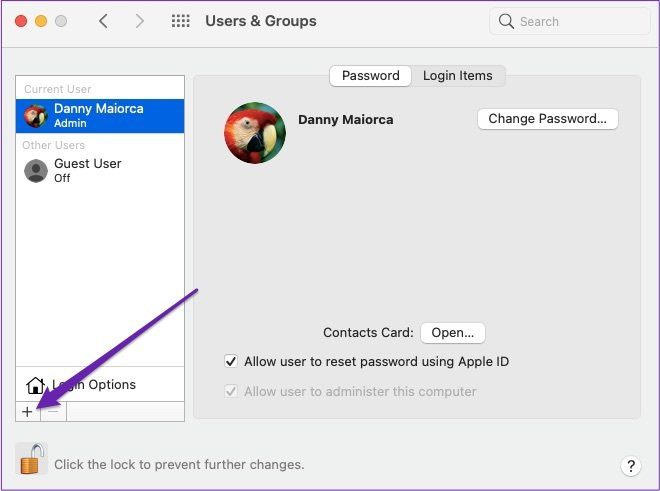Viewport: 660px width, 491px height.
Task: Click the magnifying glass search icon
Action: pos(506,21)
